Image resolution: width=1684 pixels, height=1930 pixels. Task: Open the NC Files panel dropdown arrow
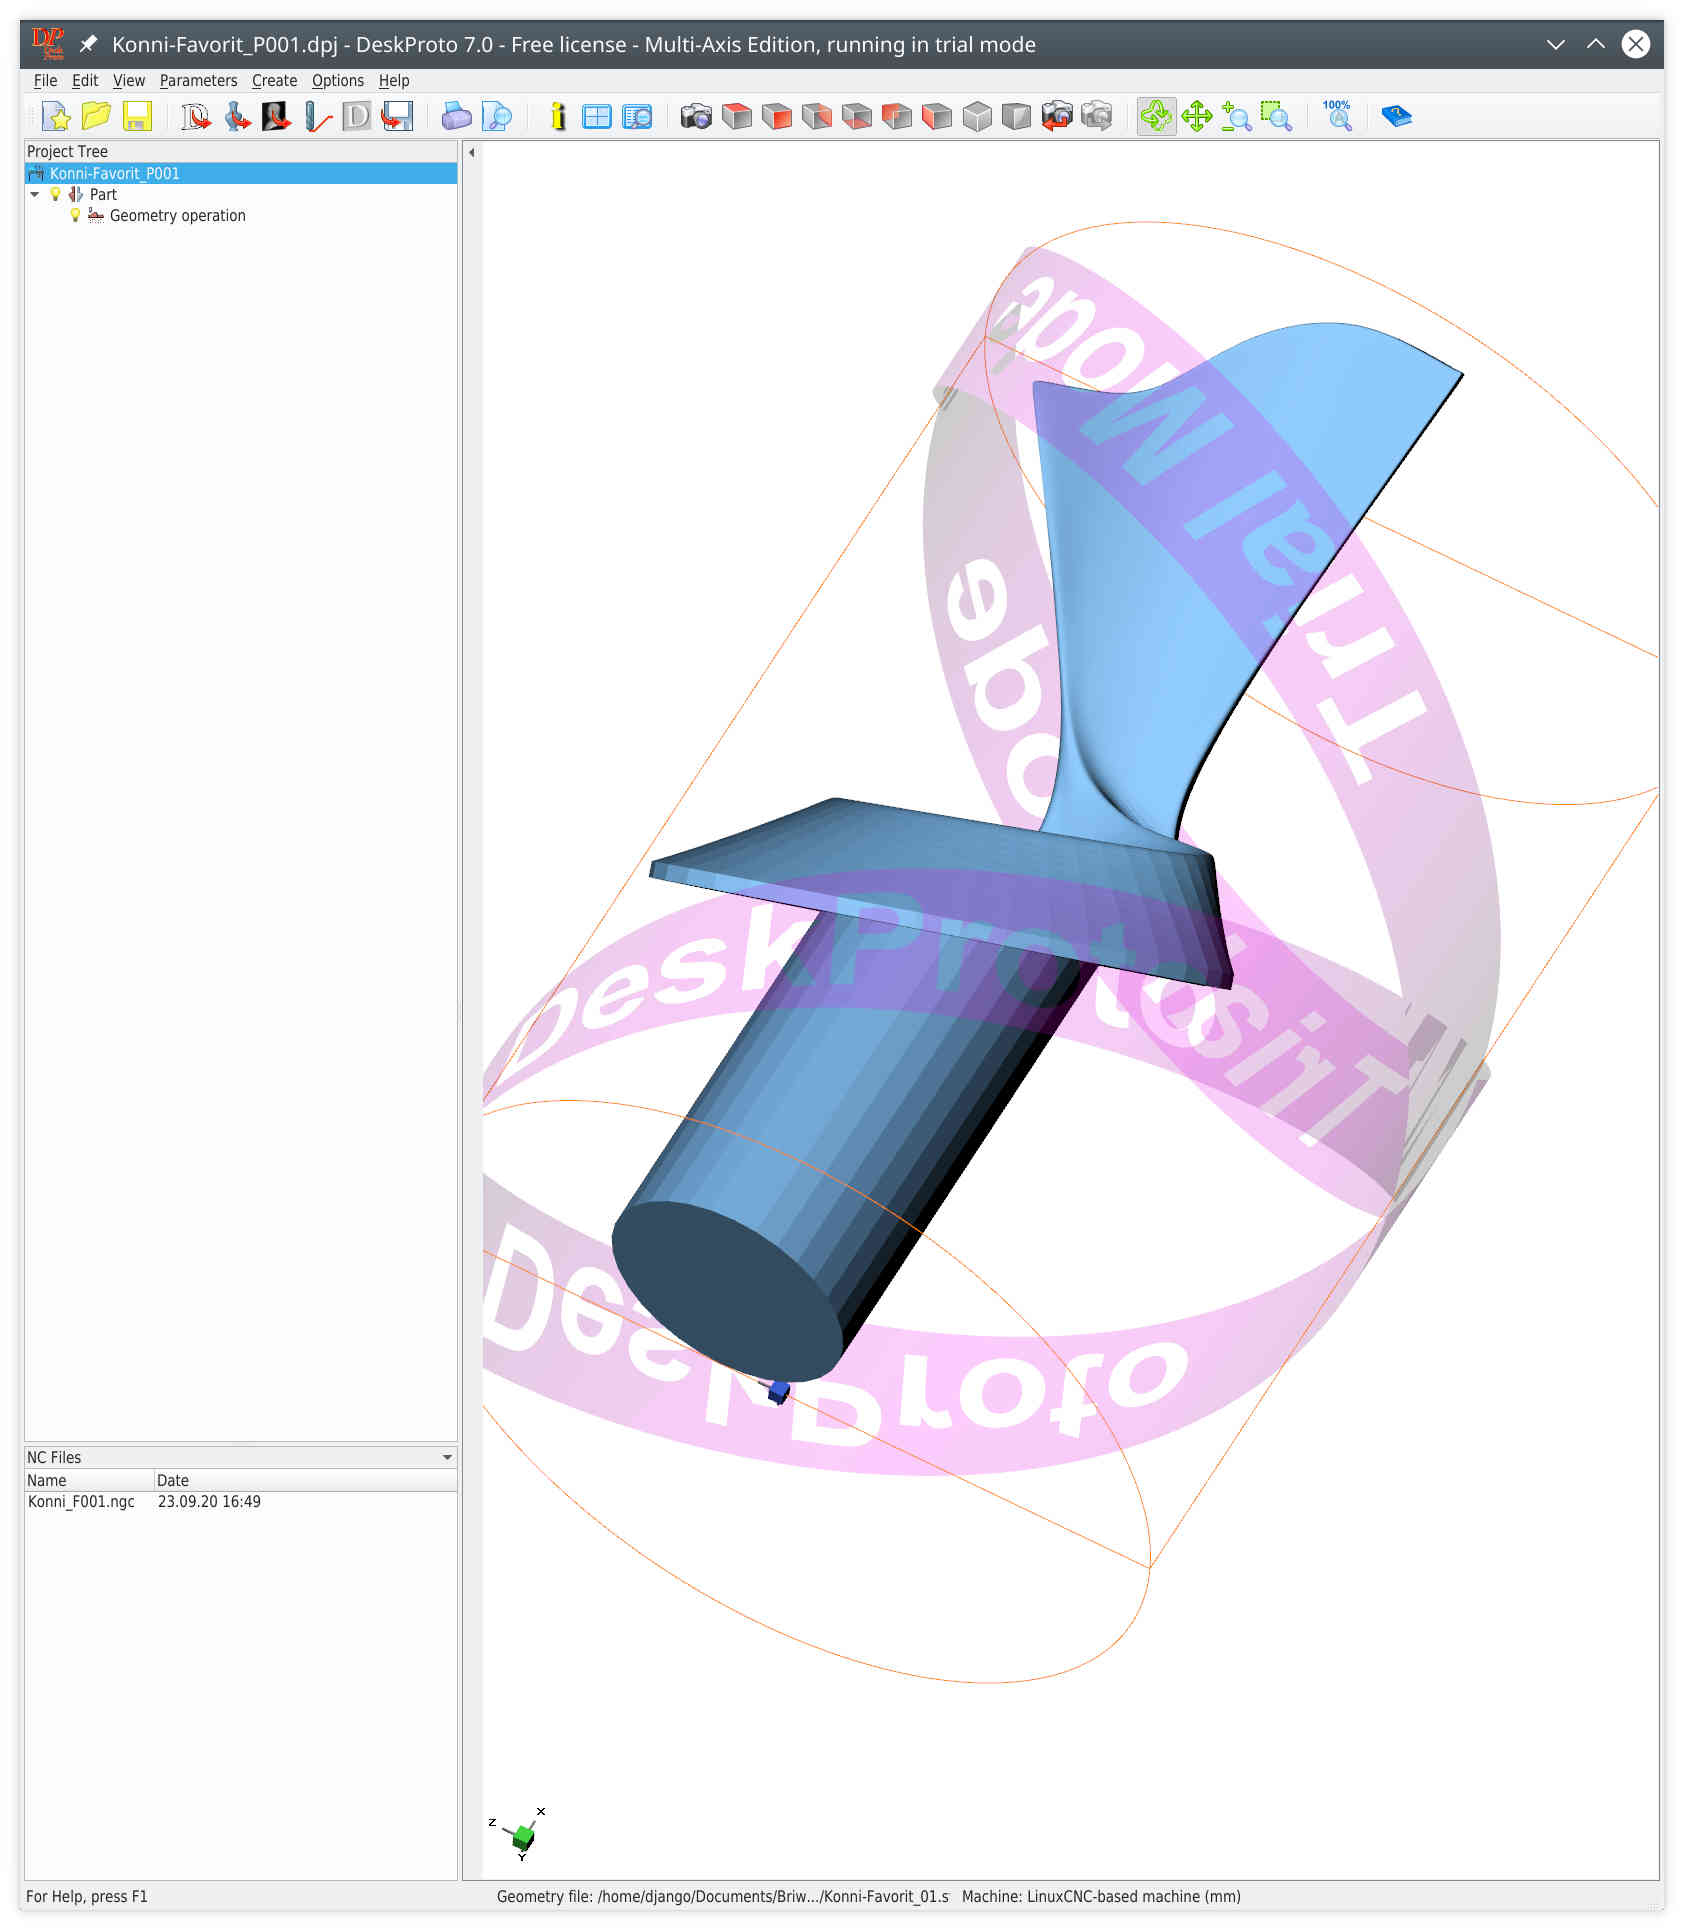click(447, 1458)
